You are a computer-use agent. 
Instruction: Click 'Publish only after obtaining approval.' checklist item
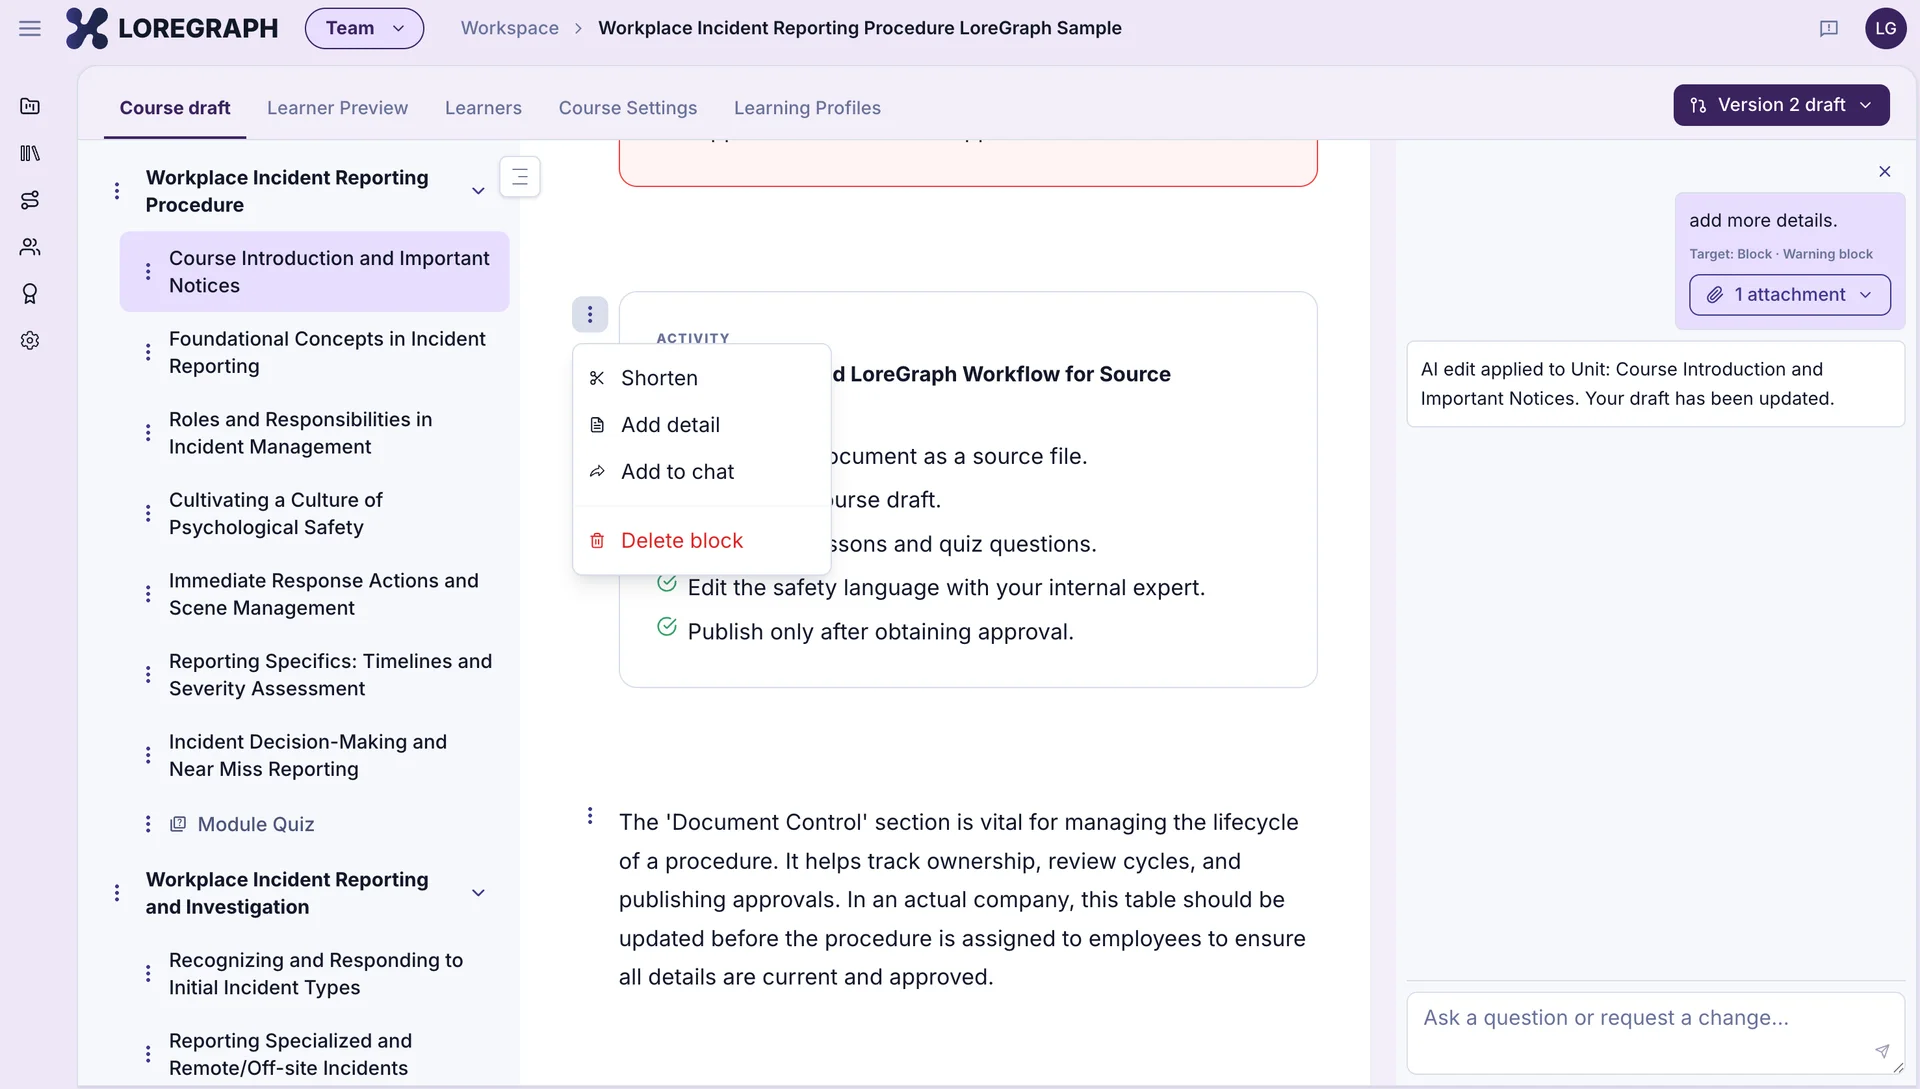tap(880, 632)
